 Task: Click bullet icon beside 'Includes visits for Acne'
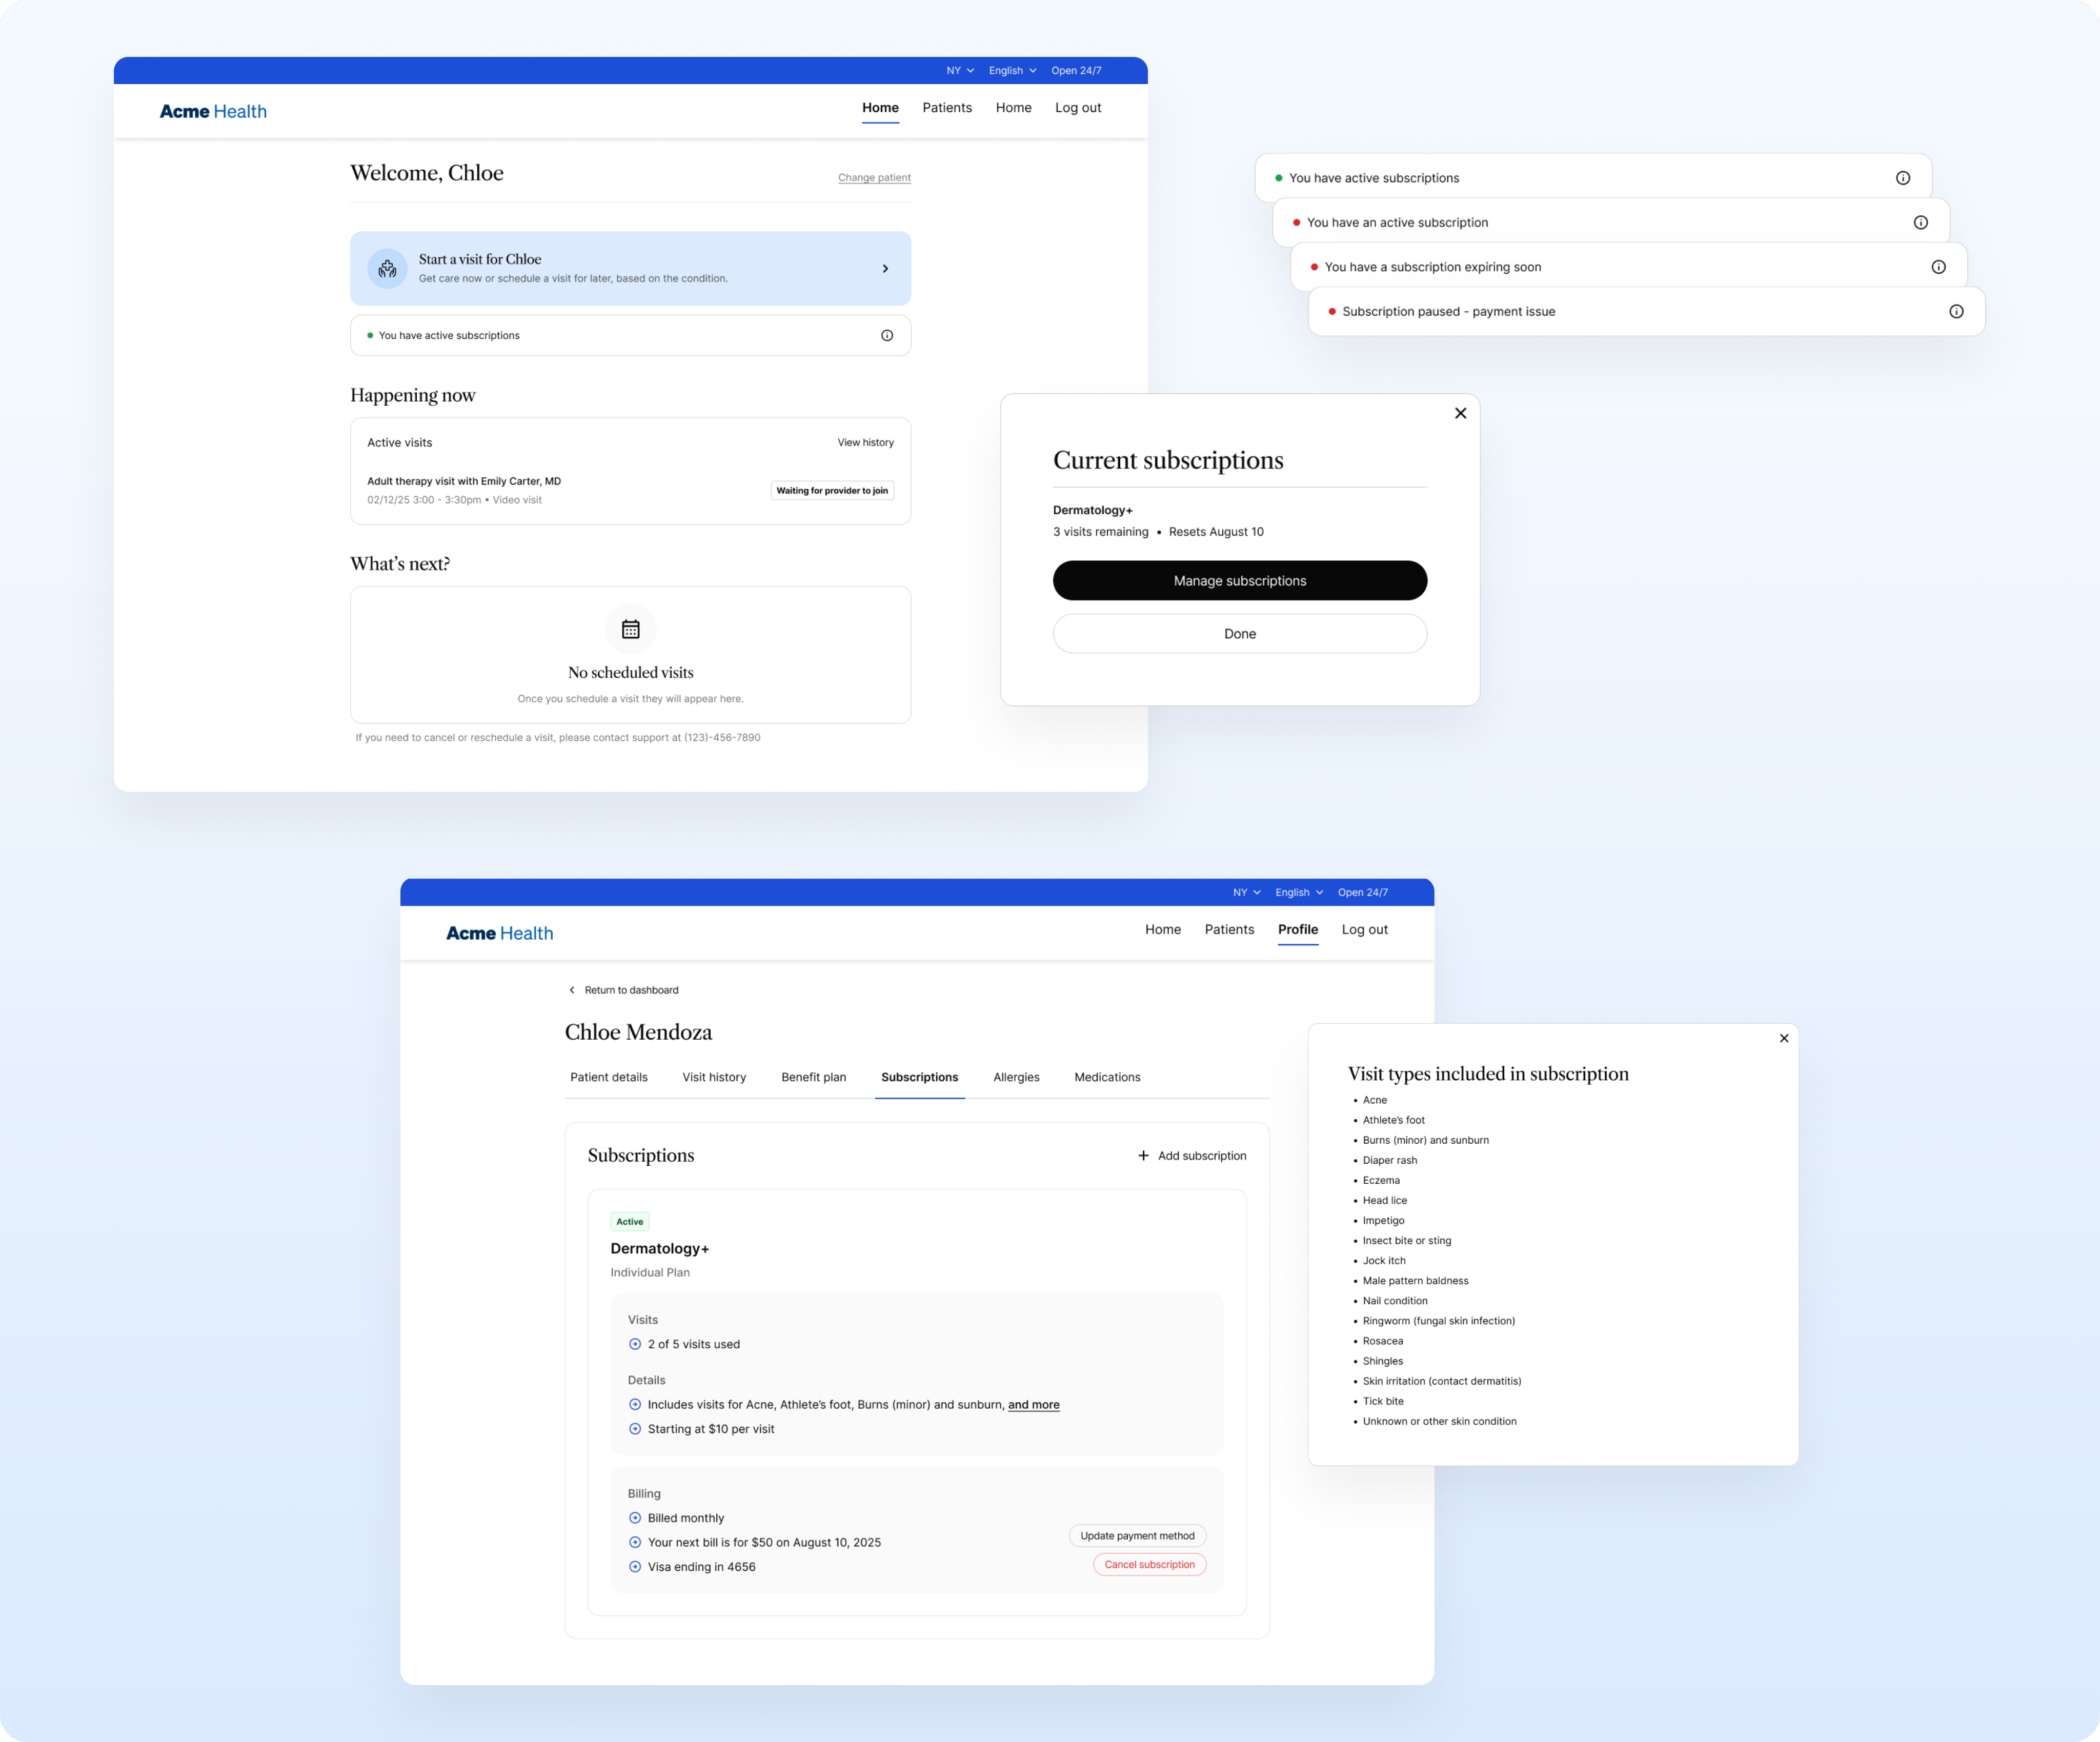(635, 1404)
